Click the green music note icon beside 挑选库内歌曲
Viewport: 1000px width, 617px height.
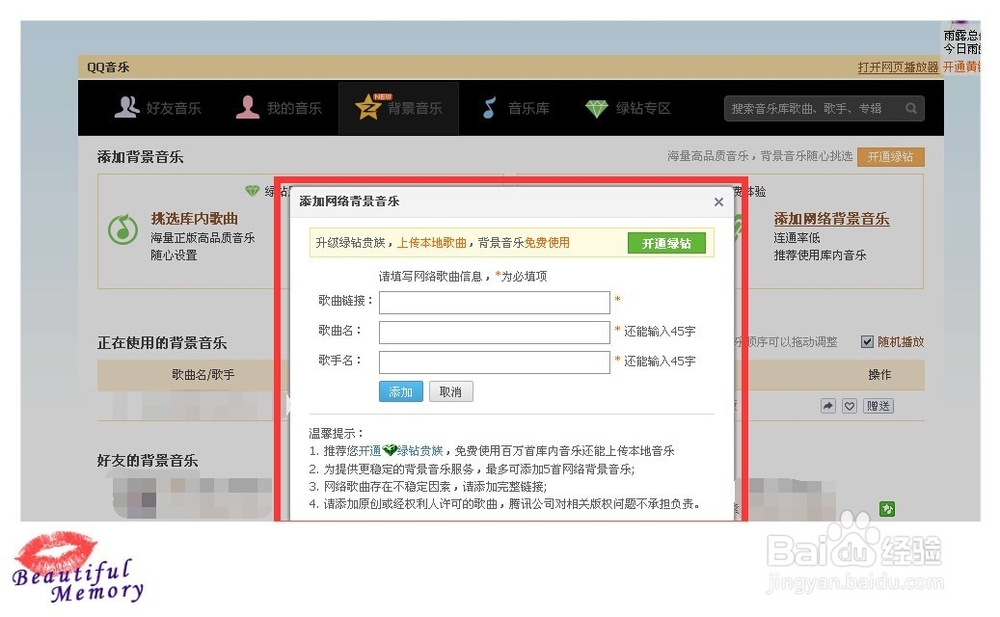[123, 229]
